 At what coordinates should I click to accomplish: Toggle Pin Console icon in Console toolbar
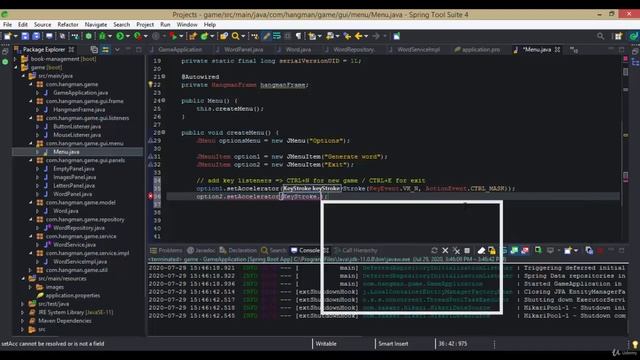click(538, 250)
